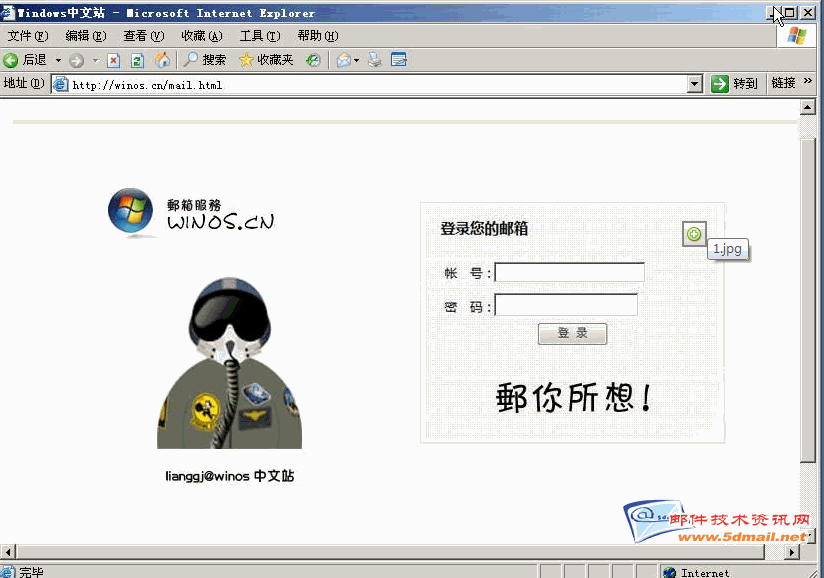Click the 帐号 account input field
This screenshot has height=578, width=824.
pyautogui.click(x=569, y=273)
